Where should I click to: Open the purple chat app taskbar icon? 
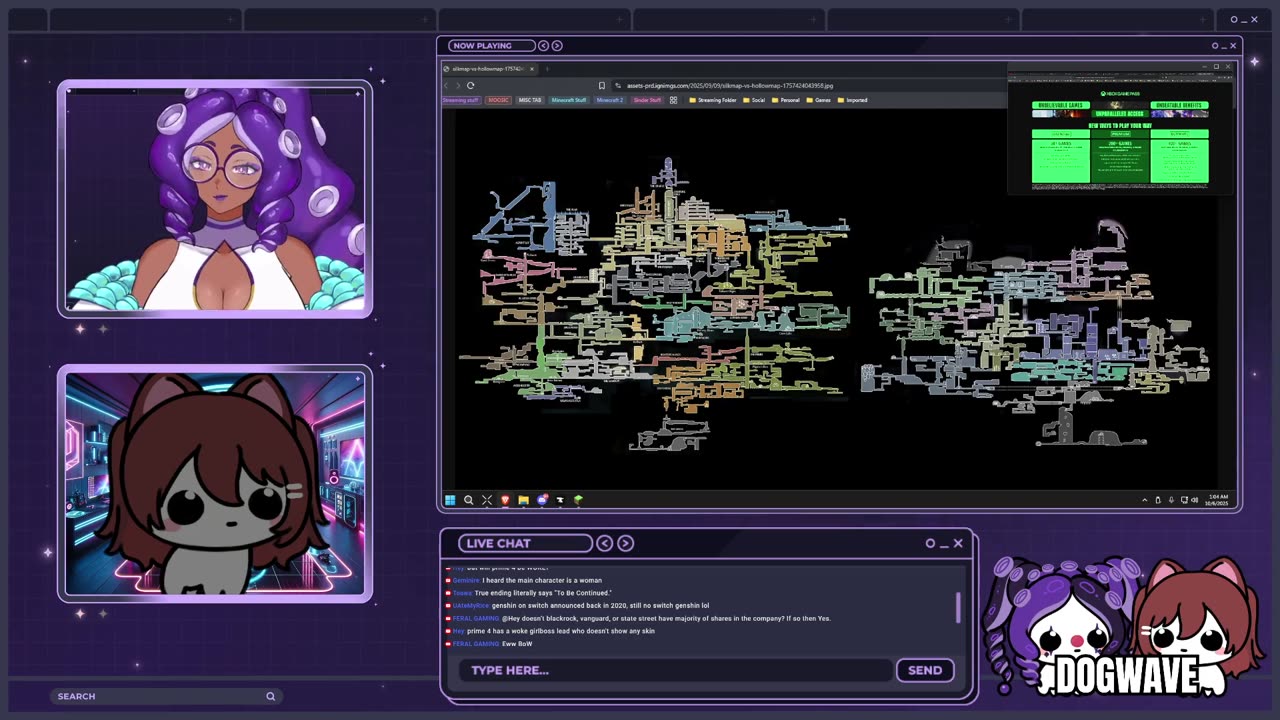(542, 500)
